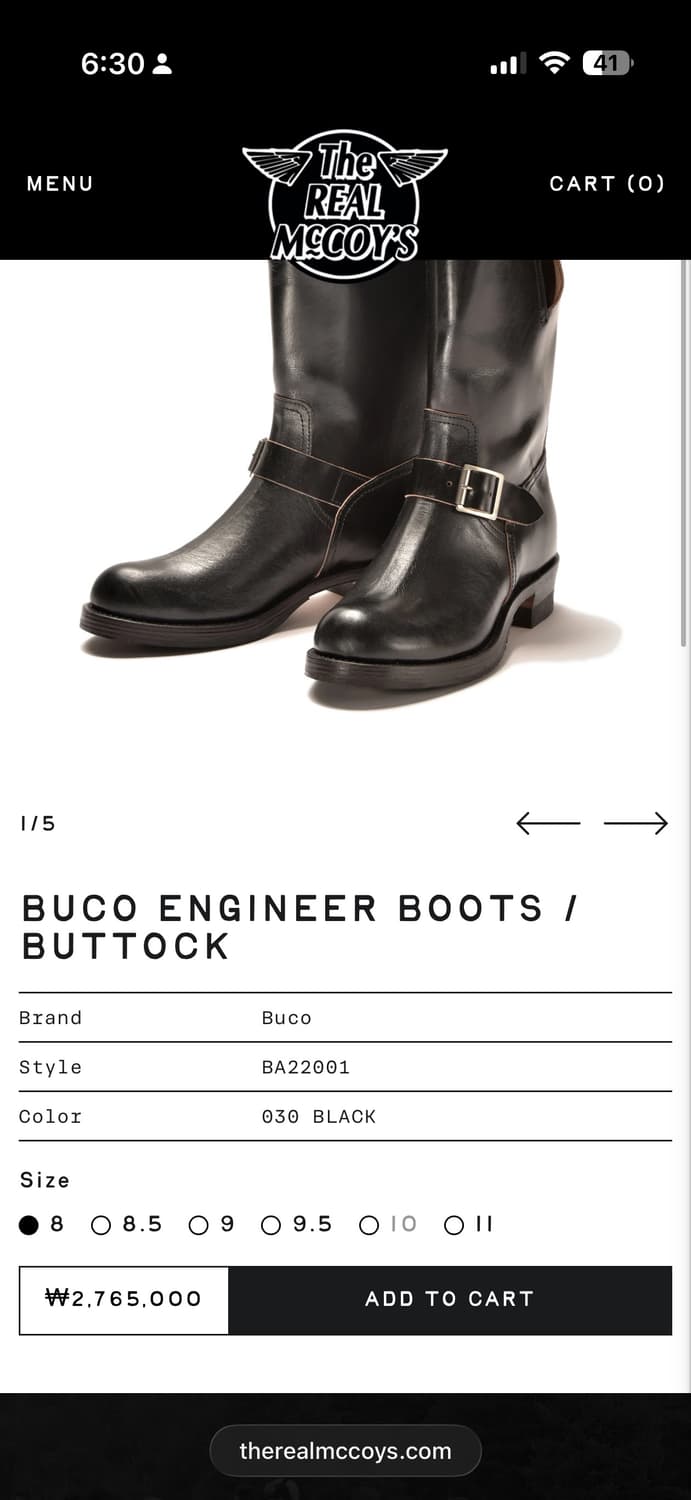Open CART (0)
The width and height of the screenshot is (691, 1500).
pos(607,184)
